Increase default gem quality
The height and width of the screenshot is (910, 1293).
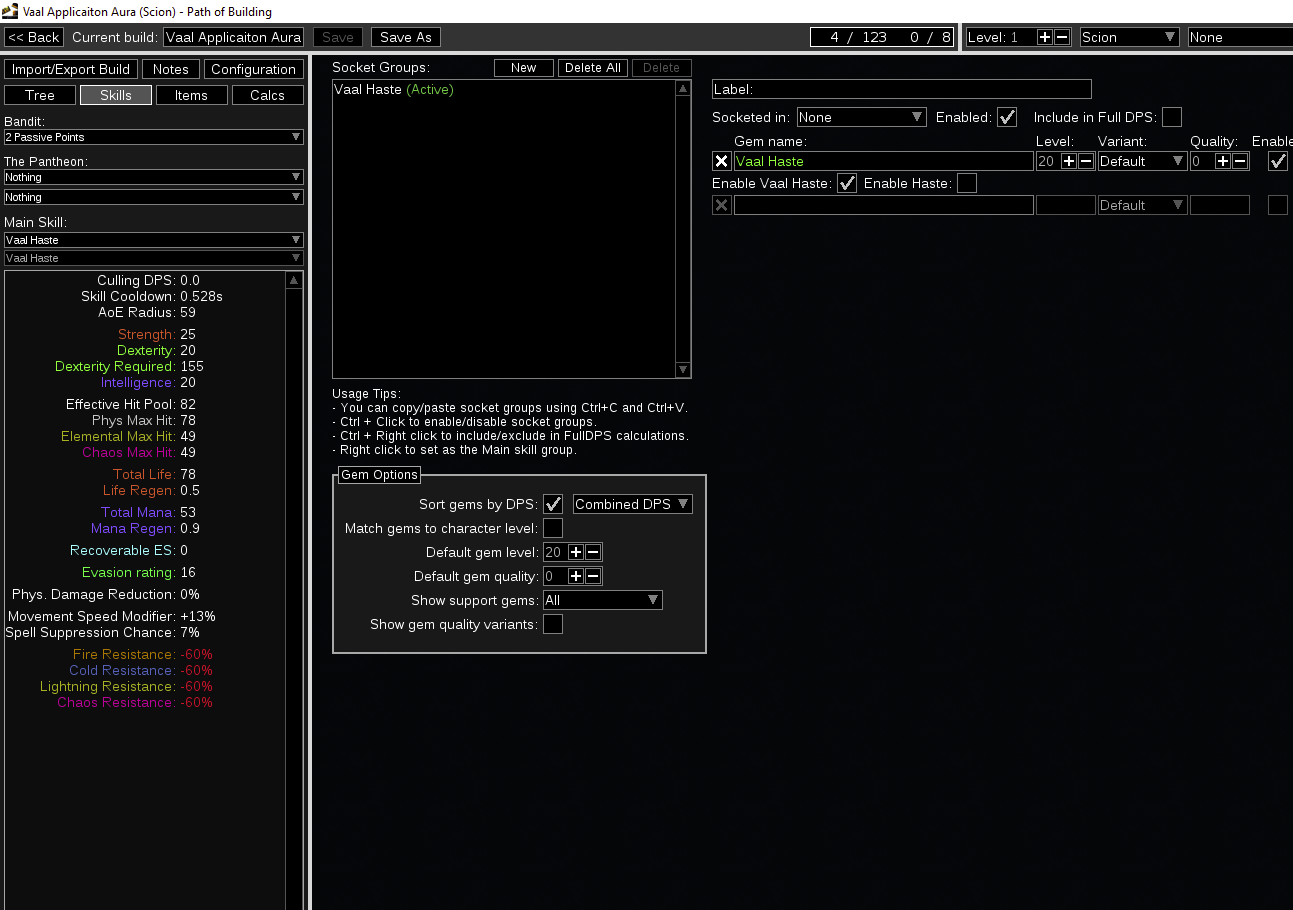[576, 576]
